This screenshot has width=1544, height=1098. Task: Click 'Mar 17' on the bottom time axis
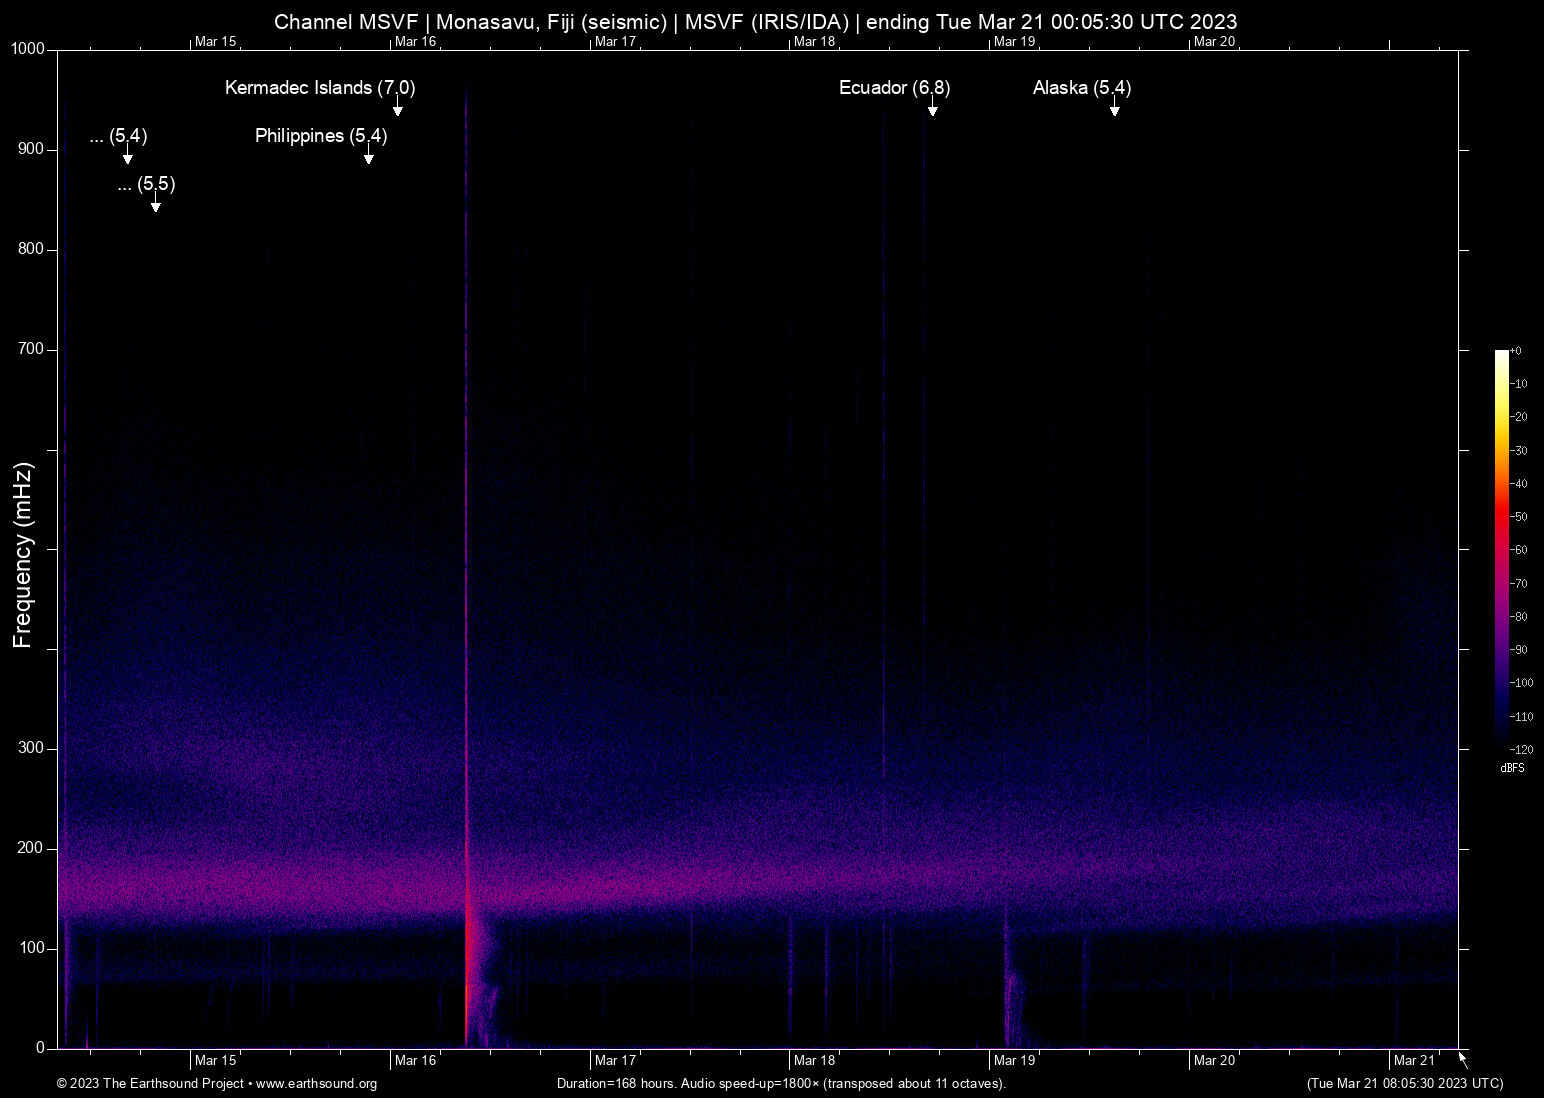click(616, 1061)
